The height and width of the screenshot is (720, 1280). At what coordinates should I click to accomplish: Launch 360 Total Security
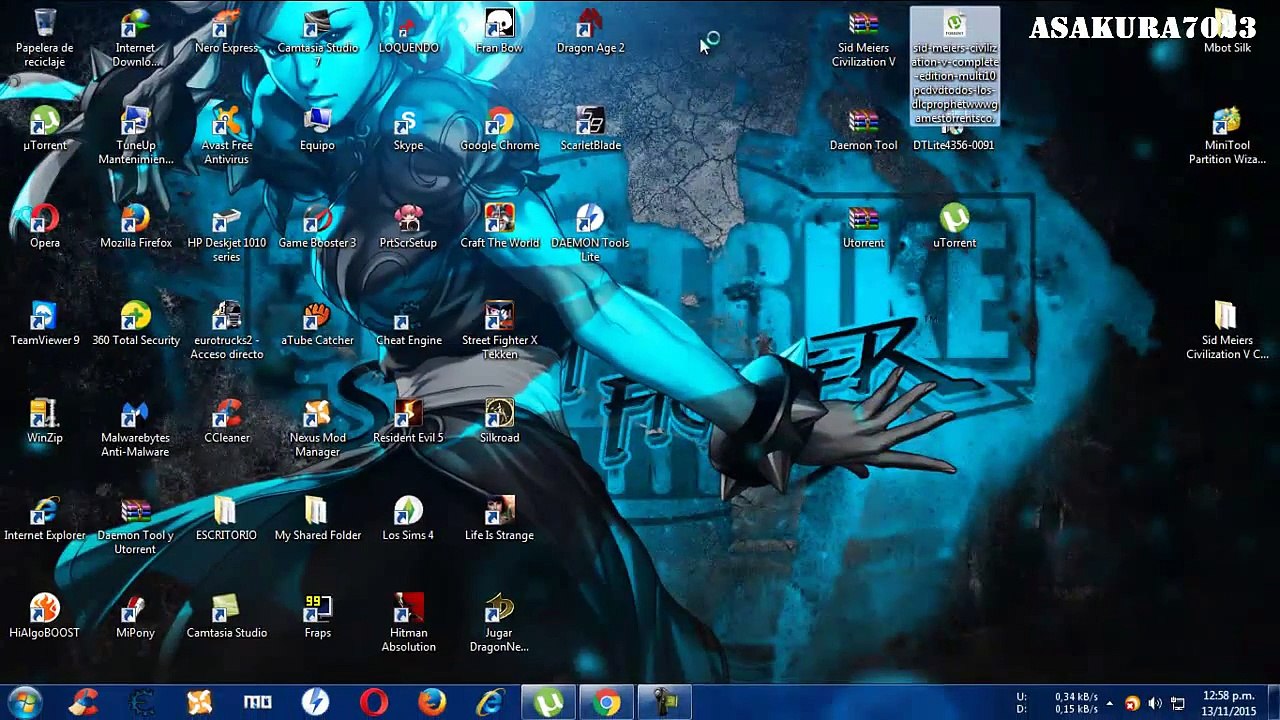pos(135,324)
